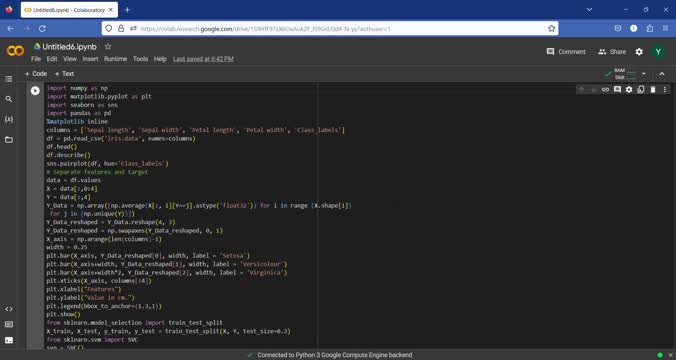676x360 pixels.
Task: Open the code snippets icon
Action: 9,309
